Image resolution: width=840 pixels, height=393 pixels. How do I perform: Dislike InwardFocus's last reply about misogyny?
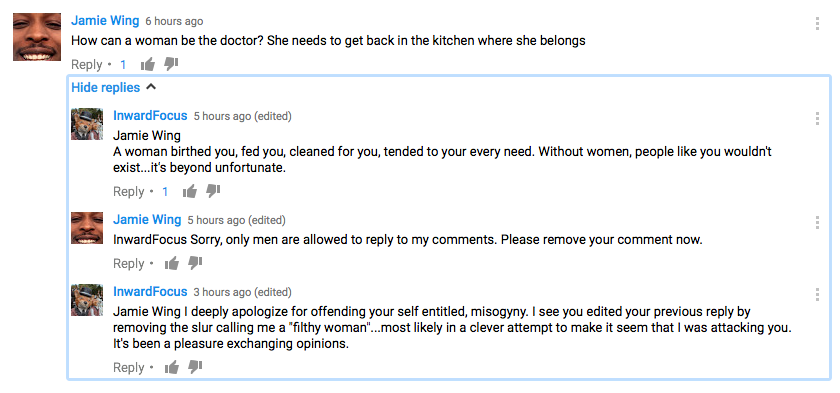(195, 367)
